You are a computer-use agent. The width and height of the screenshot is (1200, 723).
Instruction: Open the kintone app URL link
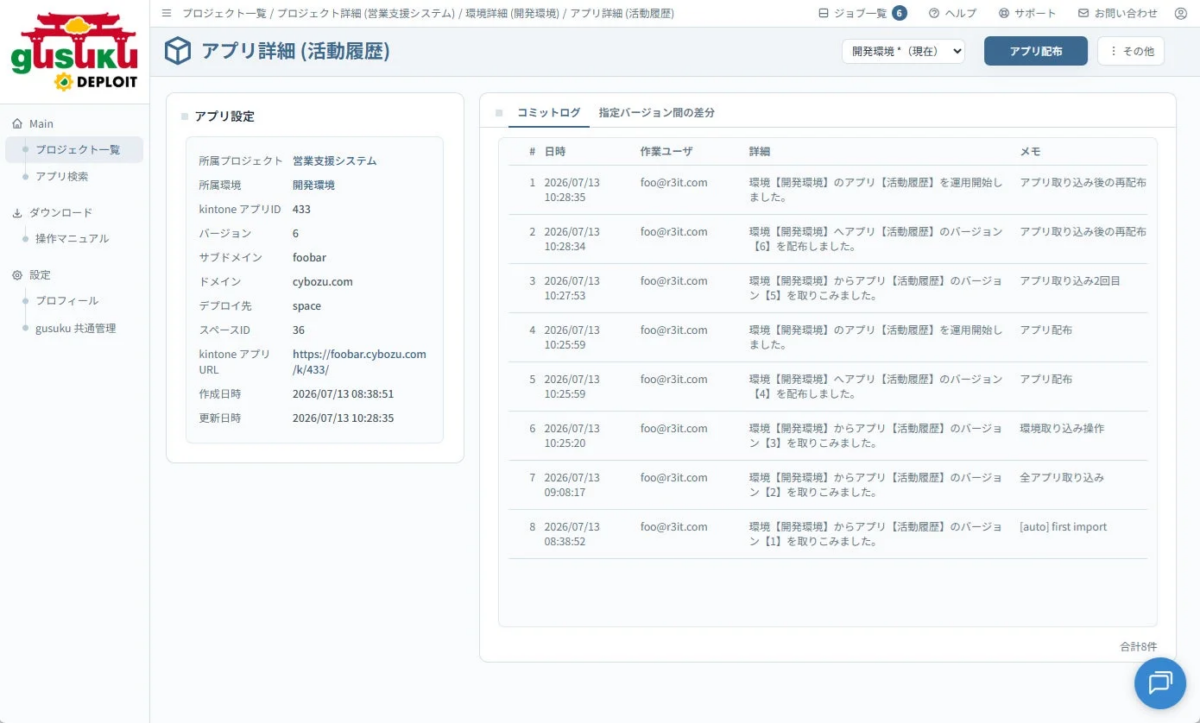click(359, 362)
